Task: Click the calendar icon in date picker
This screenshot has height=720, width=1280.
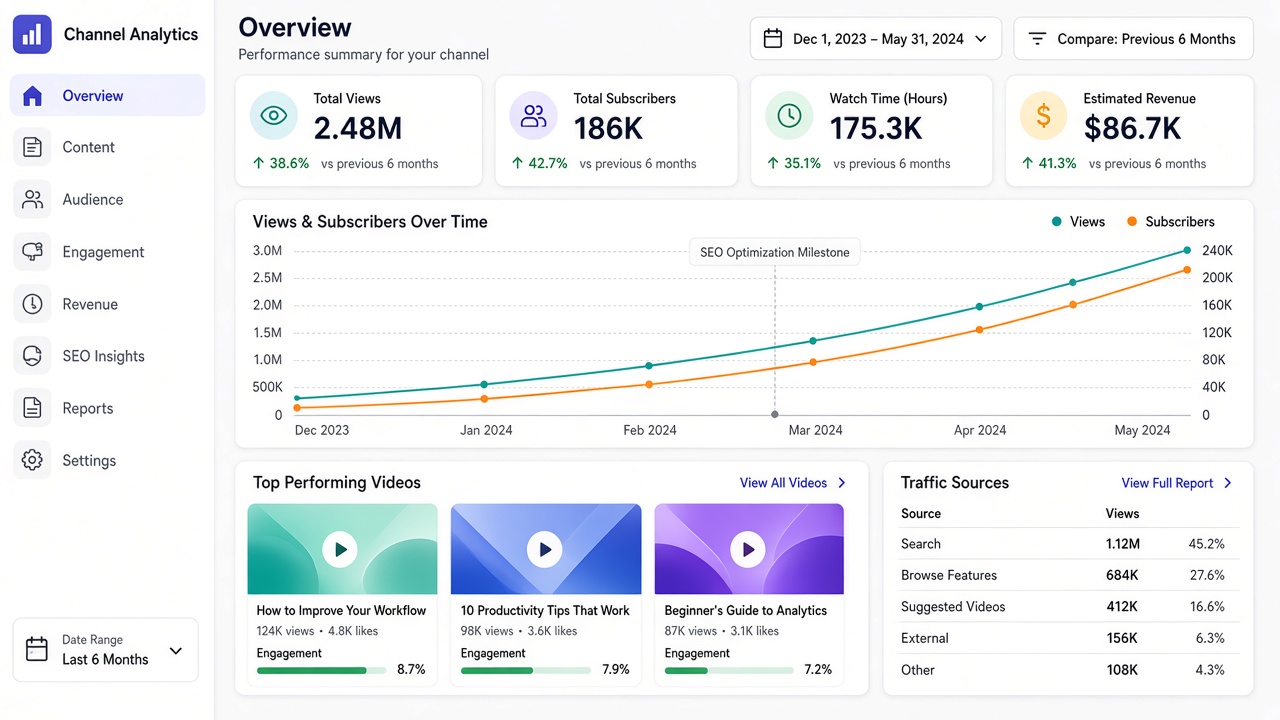Action: (773, 39)
